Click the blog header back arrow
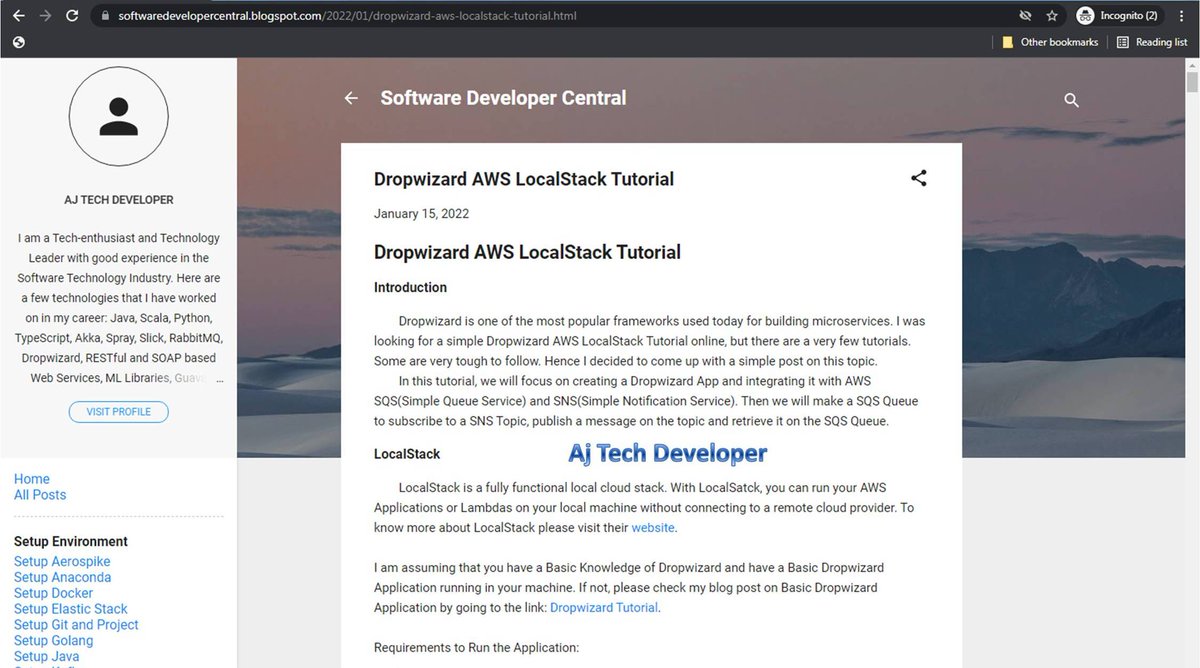The height and width of the screenshot is (668, 1200). (x=350, y=98)
